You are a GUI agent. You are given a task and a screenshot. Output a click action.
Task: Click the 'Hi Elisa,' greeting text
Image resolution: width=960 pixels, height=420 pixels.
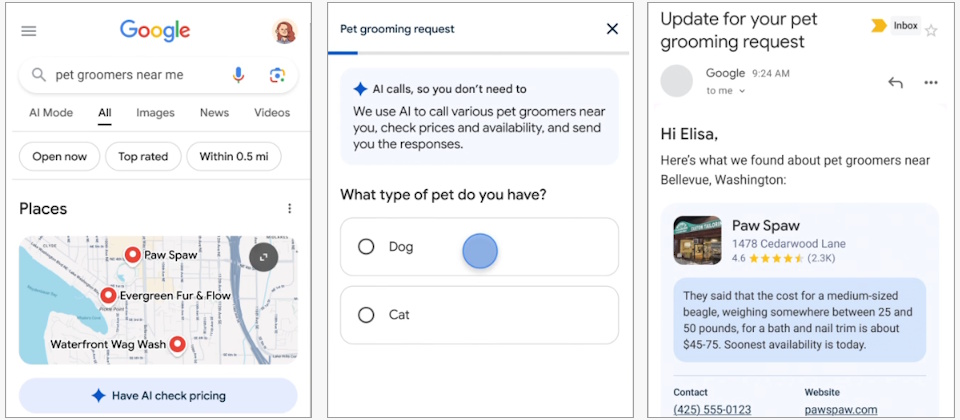click(689, 133)
